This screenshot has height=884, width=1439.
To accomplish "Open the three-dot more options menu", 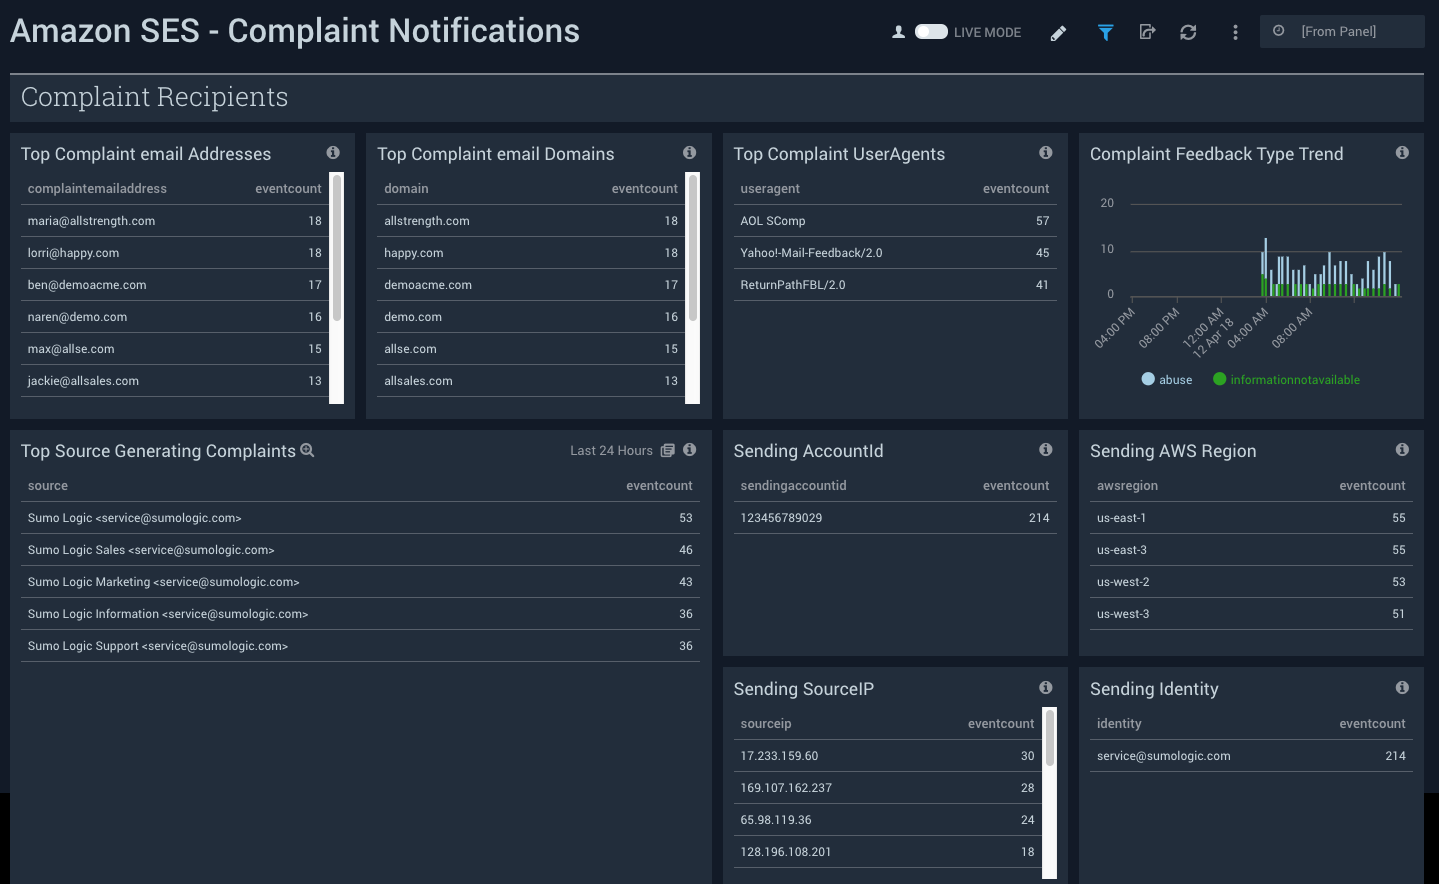I will tap(1235, 33).
